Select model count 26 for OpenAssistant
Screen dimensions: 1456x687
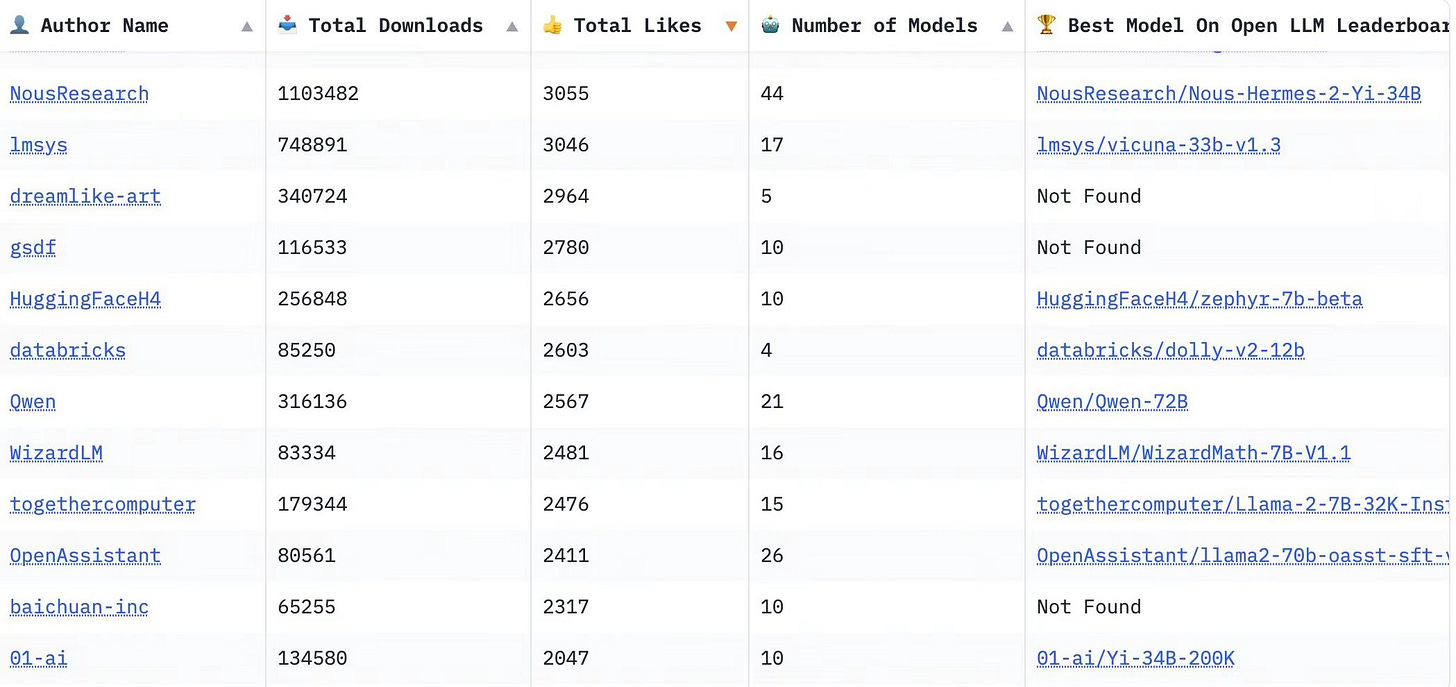pyautogui.click(x=772, y=556)
